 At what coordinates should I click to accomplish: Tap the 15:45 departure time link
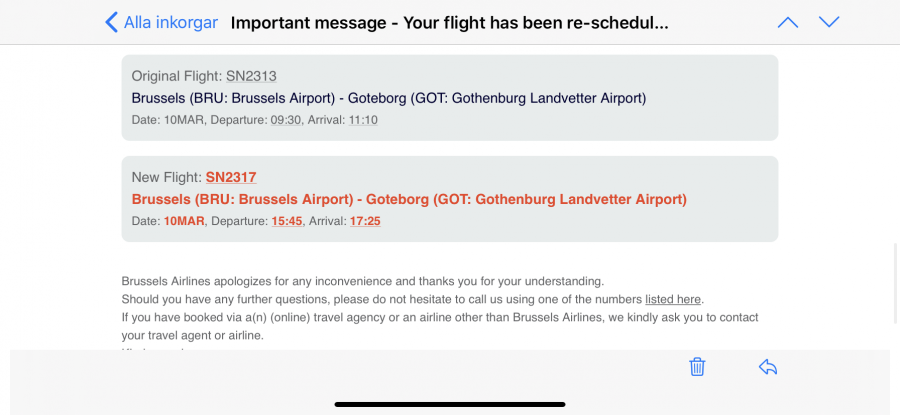287,221
